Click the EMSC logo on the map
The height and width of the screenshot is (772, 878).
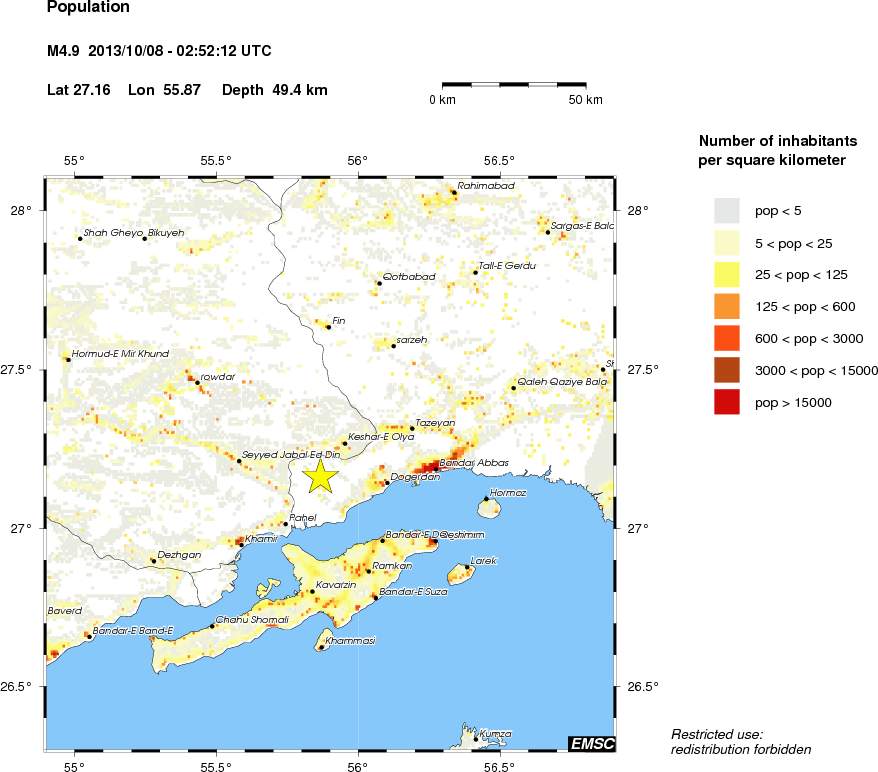pos(591,743)
